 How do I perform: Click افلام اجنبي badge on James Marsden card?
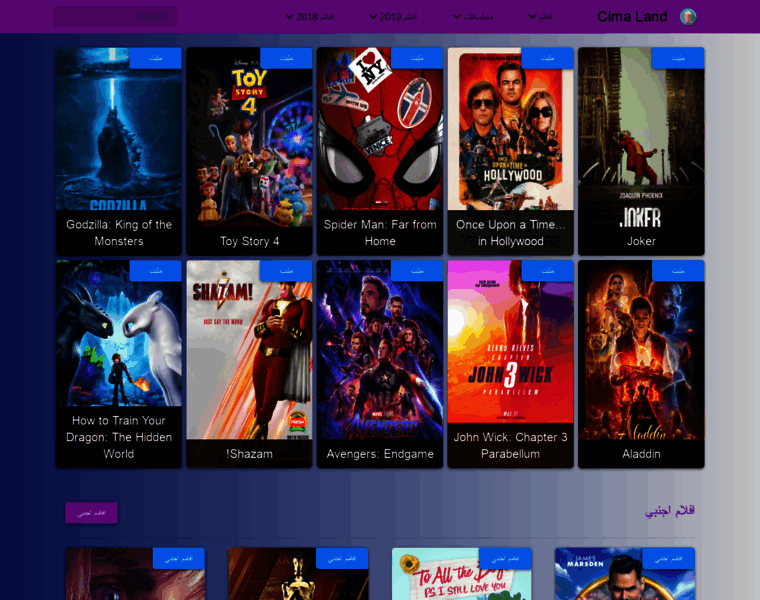668,559
